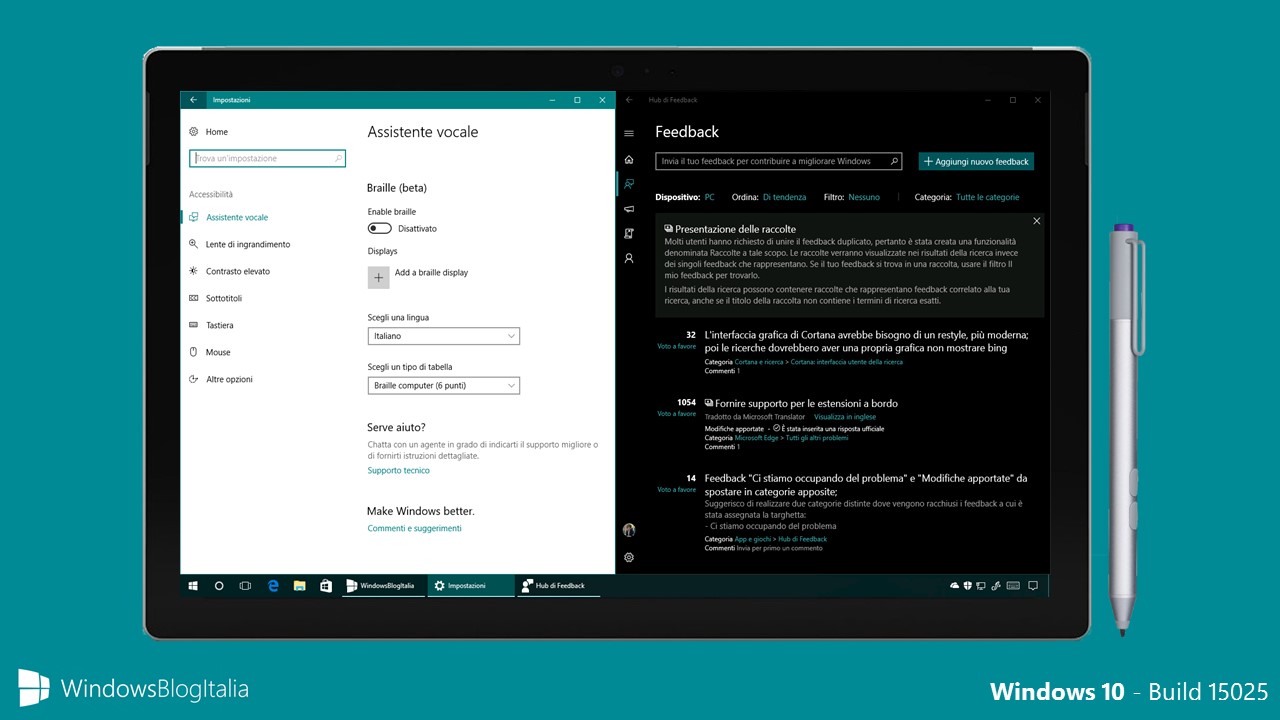Open Hub di Feedback category link
Screen dimensions: 1280x720
pyautogui.click(x=802, y=539)
